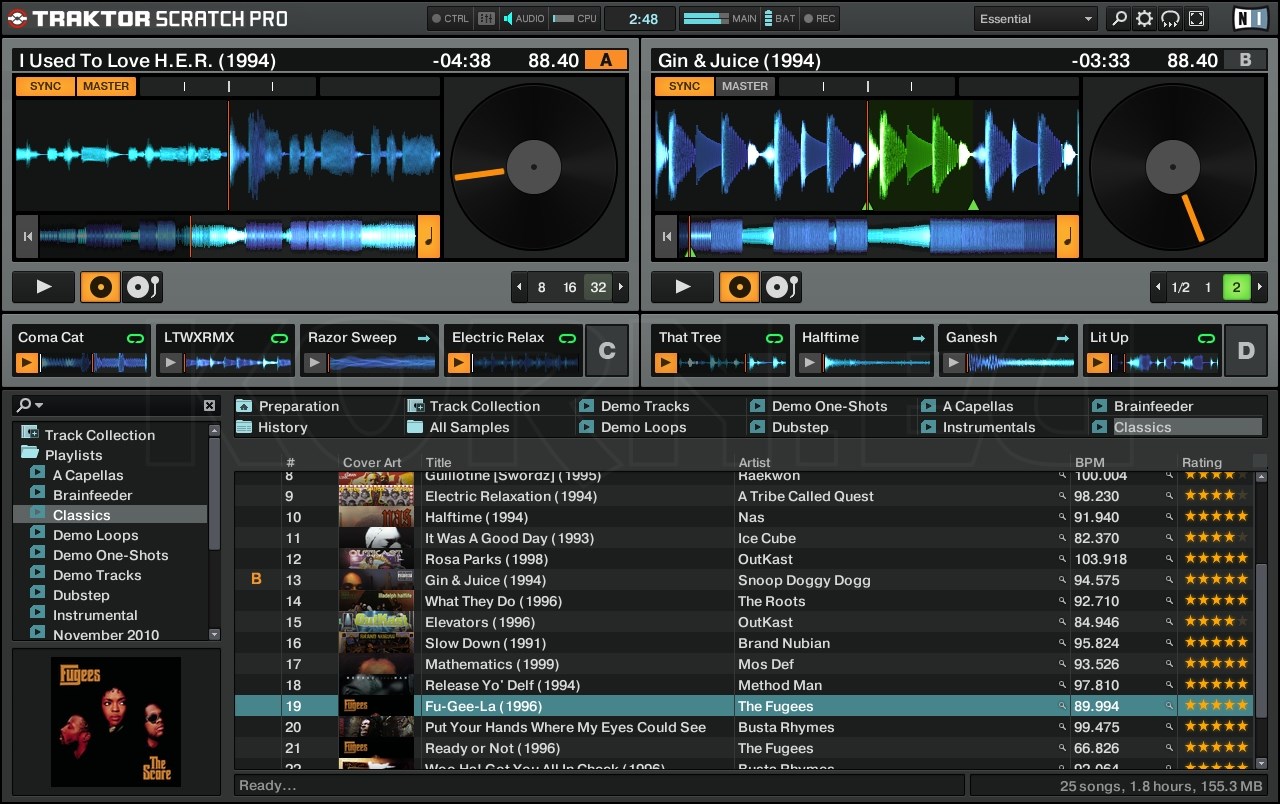Image resolution: width=1280 pixels, height=804 pixels.
Task: Click the loop size 16 value on deck A
Action: pyautogui.click(x=570, y=287)
